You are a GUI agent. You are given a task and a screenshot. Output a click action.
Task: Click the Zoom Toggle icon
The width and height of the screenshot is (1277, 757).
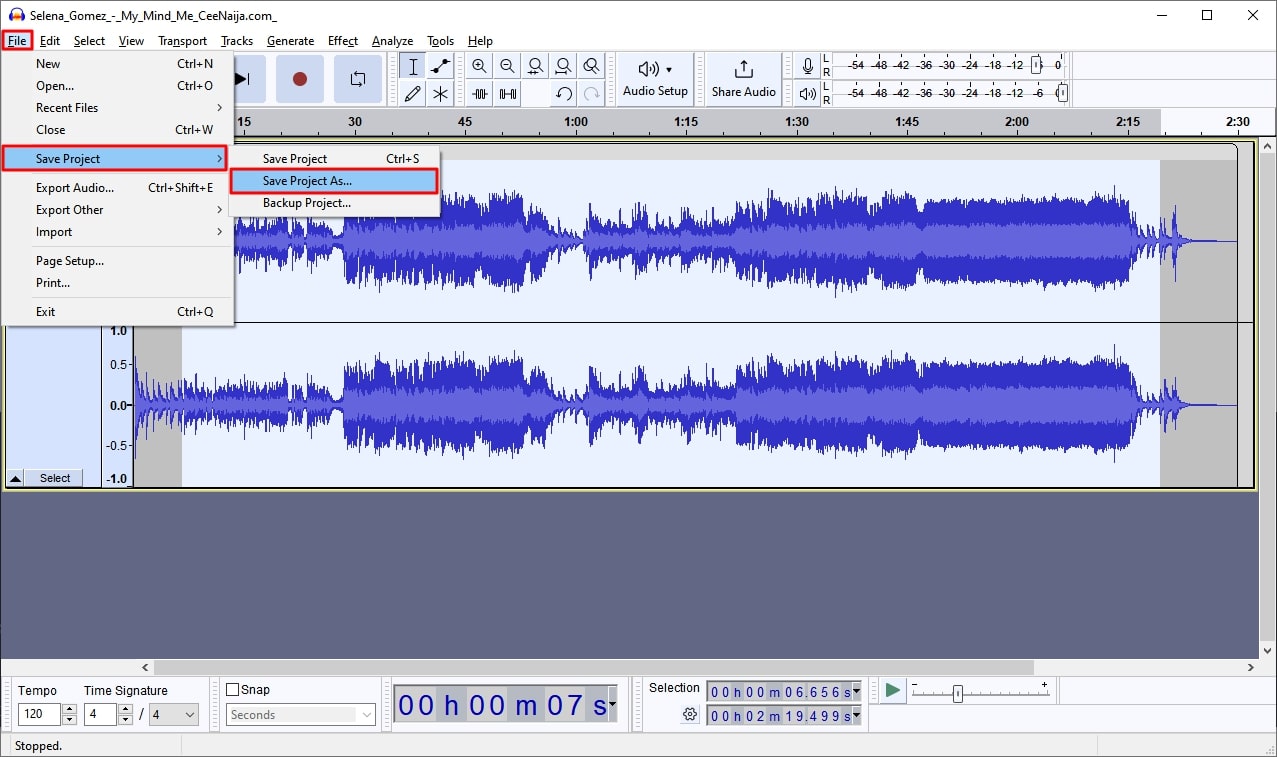[x=592, y=67]
